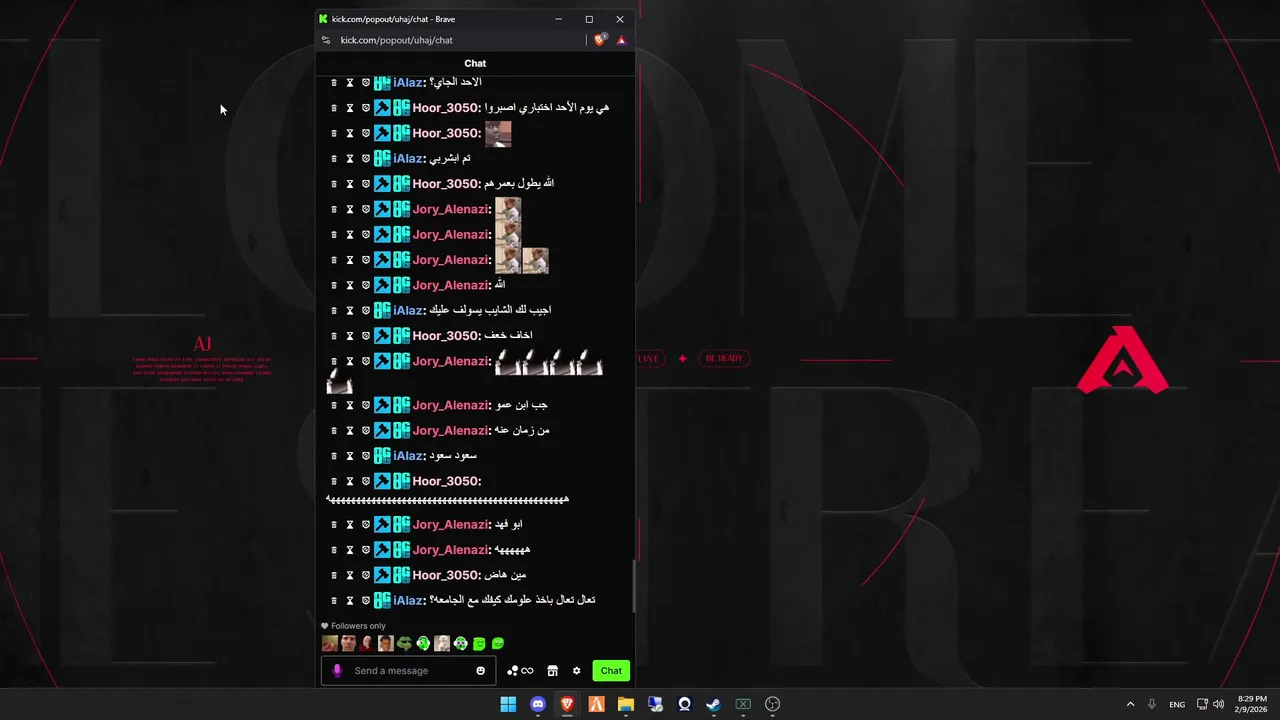Click the 'Followers only' indicator

pyautogui.click(x=353, y=626)
